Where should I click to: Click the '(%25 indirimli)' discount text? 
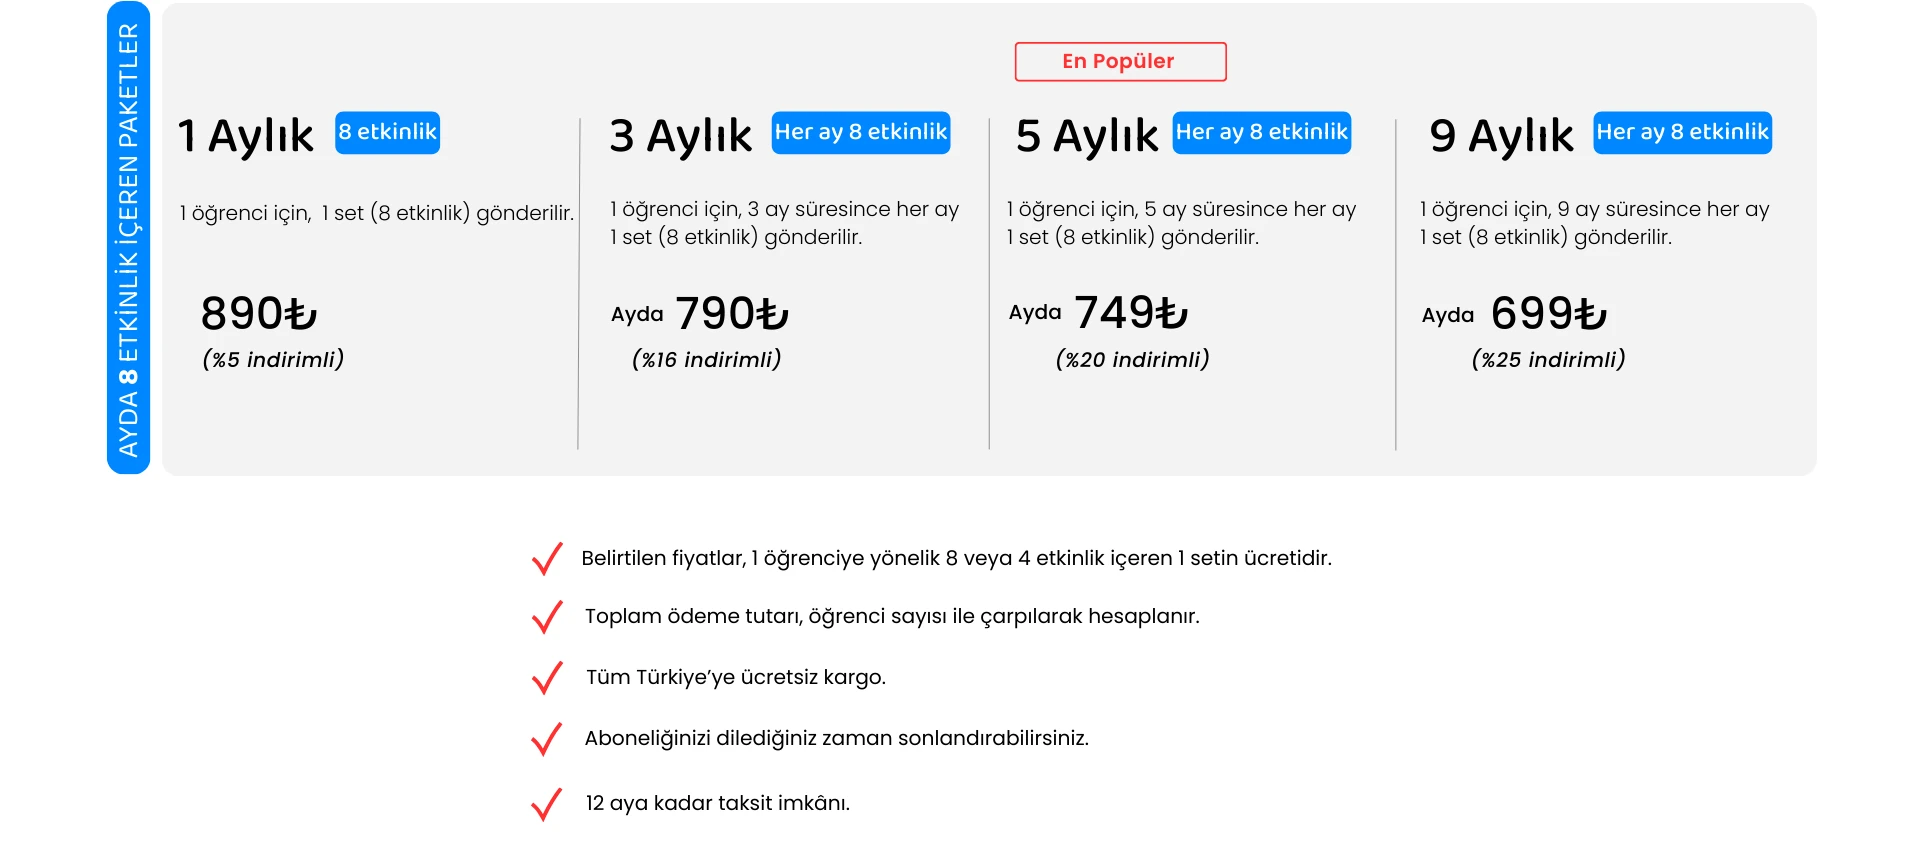pyautogui.click(x=1548, y=360)
